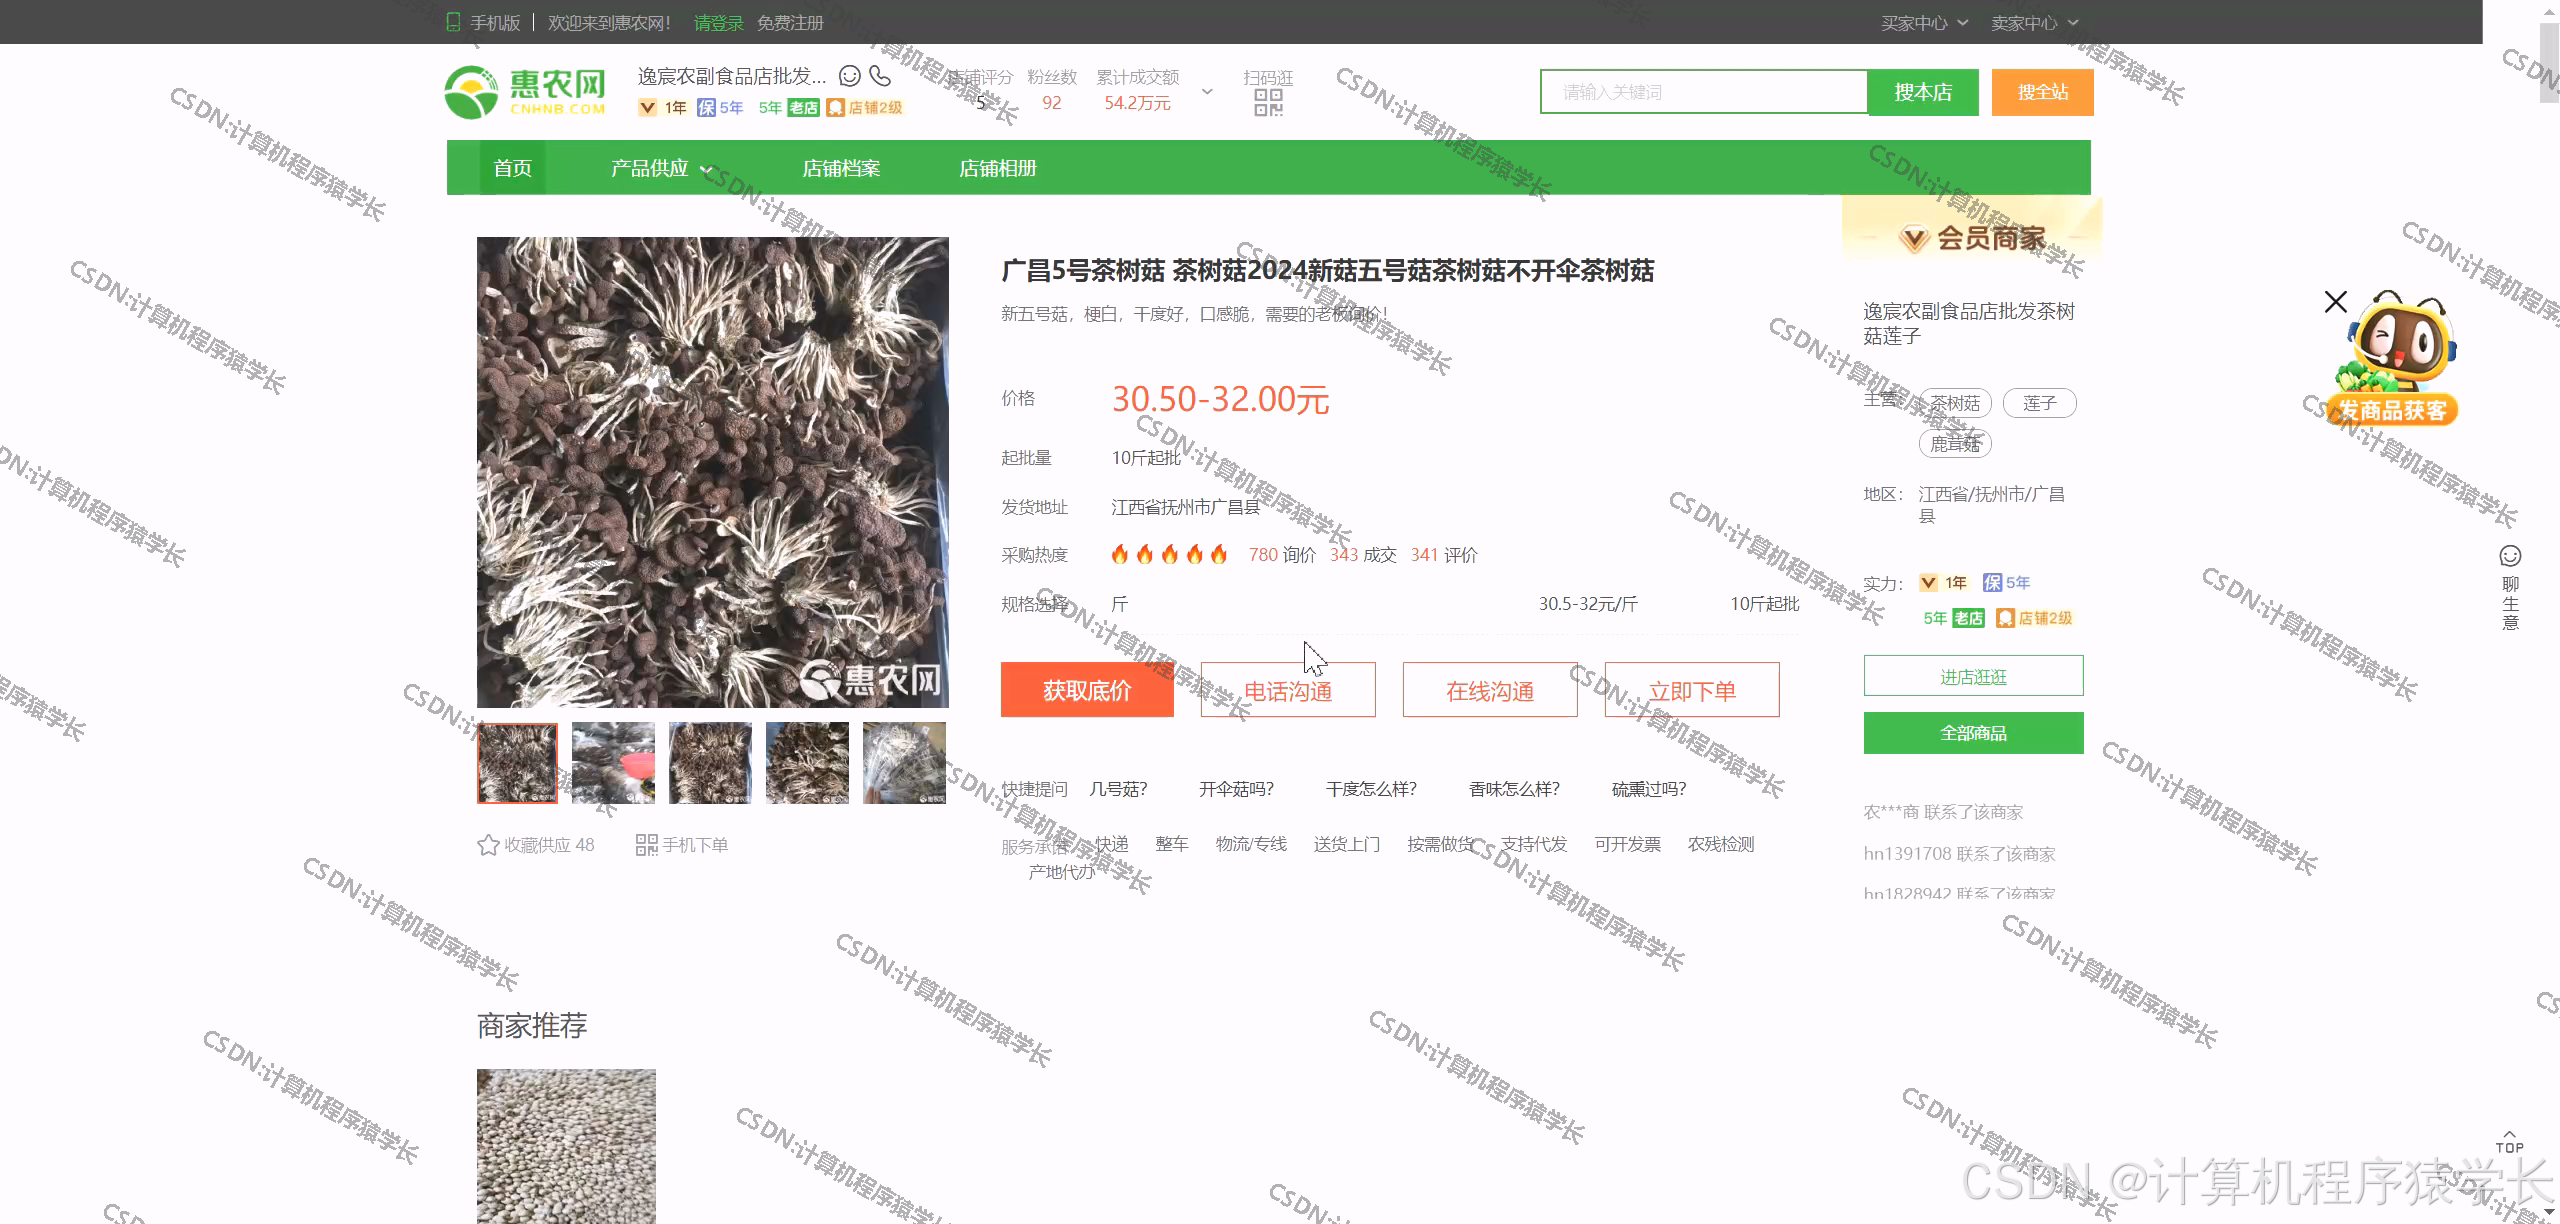The image size is (2560, 1224).
Task: Close the 发商品获客 floating mascot
Action: coord(2335,301)
